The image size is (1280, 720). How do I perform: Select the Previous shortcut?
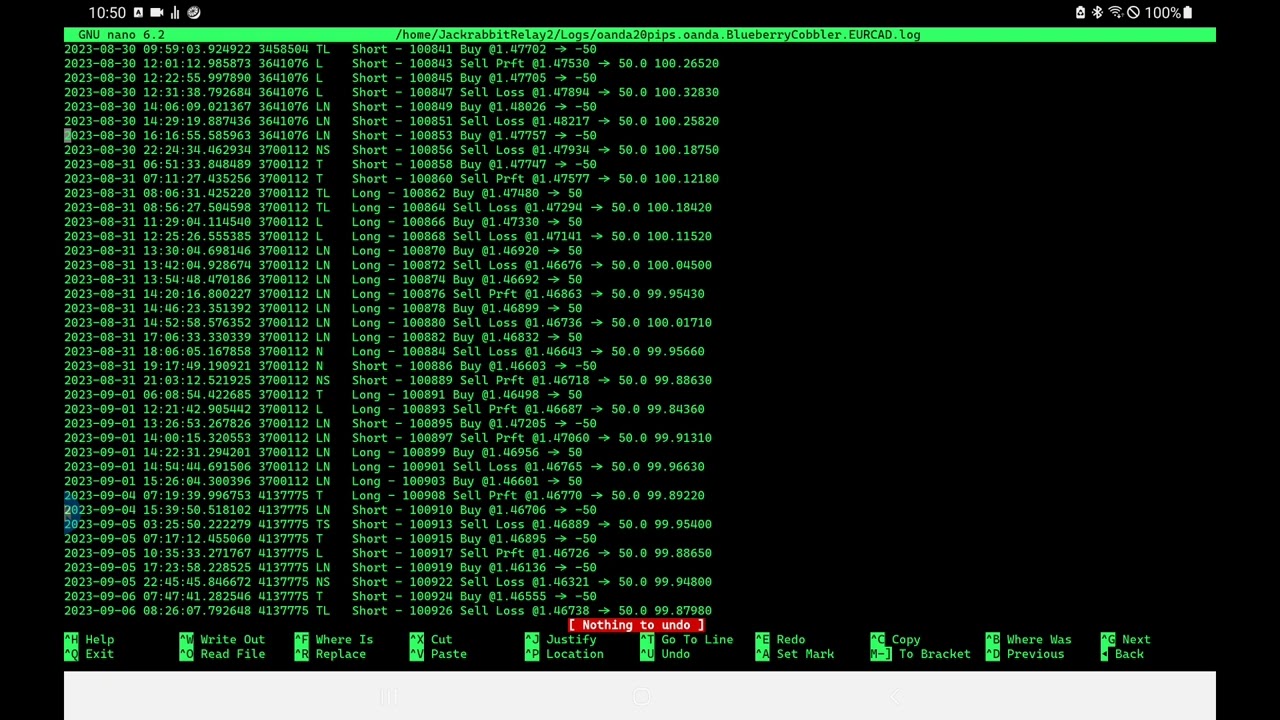point(1024,654)
